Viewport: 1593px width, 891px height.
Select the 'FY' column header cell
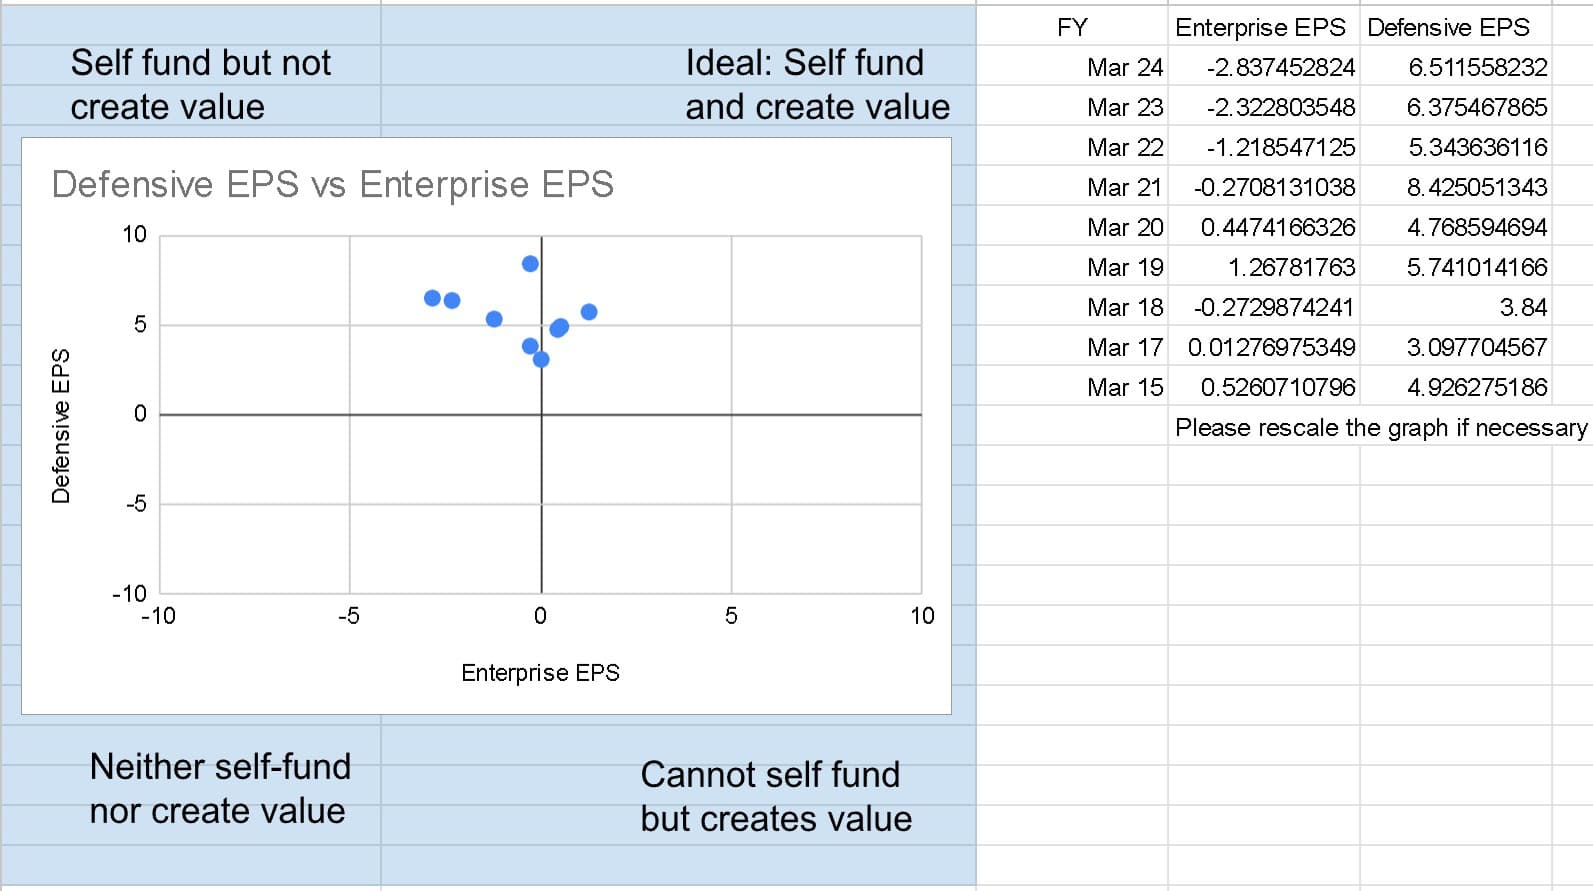click(x=1071, y=27)
